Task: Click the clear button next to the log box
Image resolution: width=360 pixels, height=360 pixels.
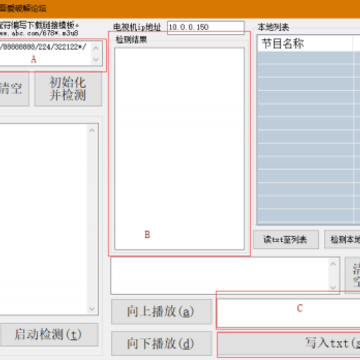Action: tap(353, 275)
